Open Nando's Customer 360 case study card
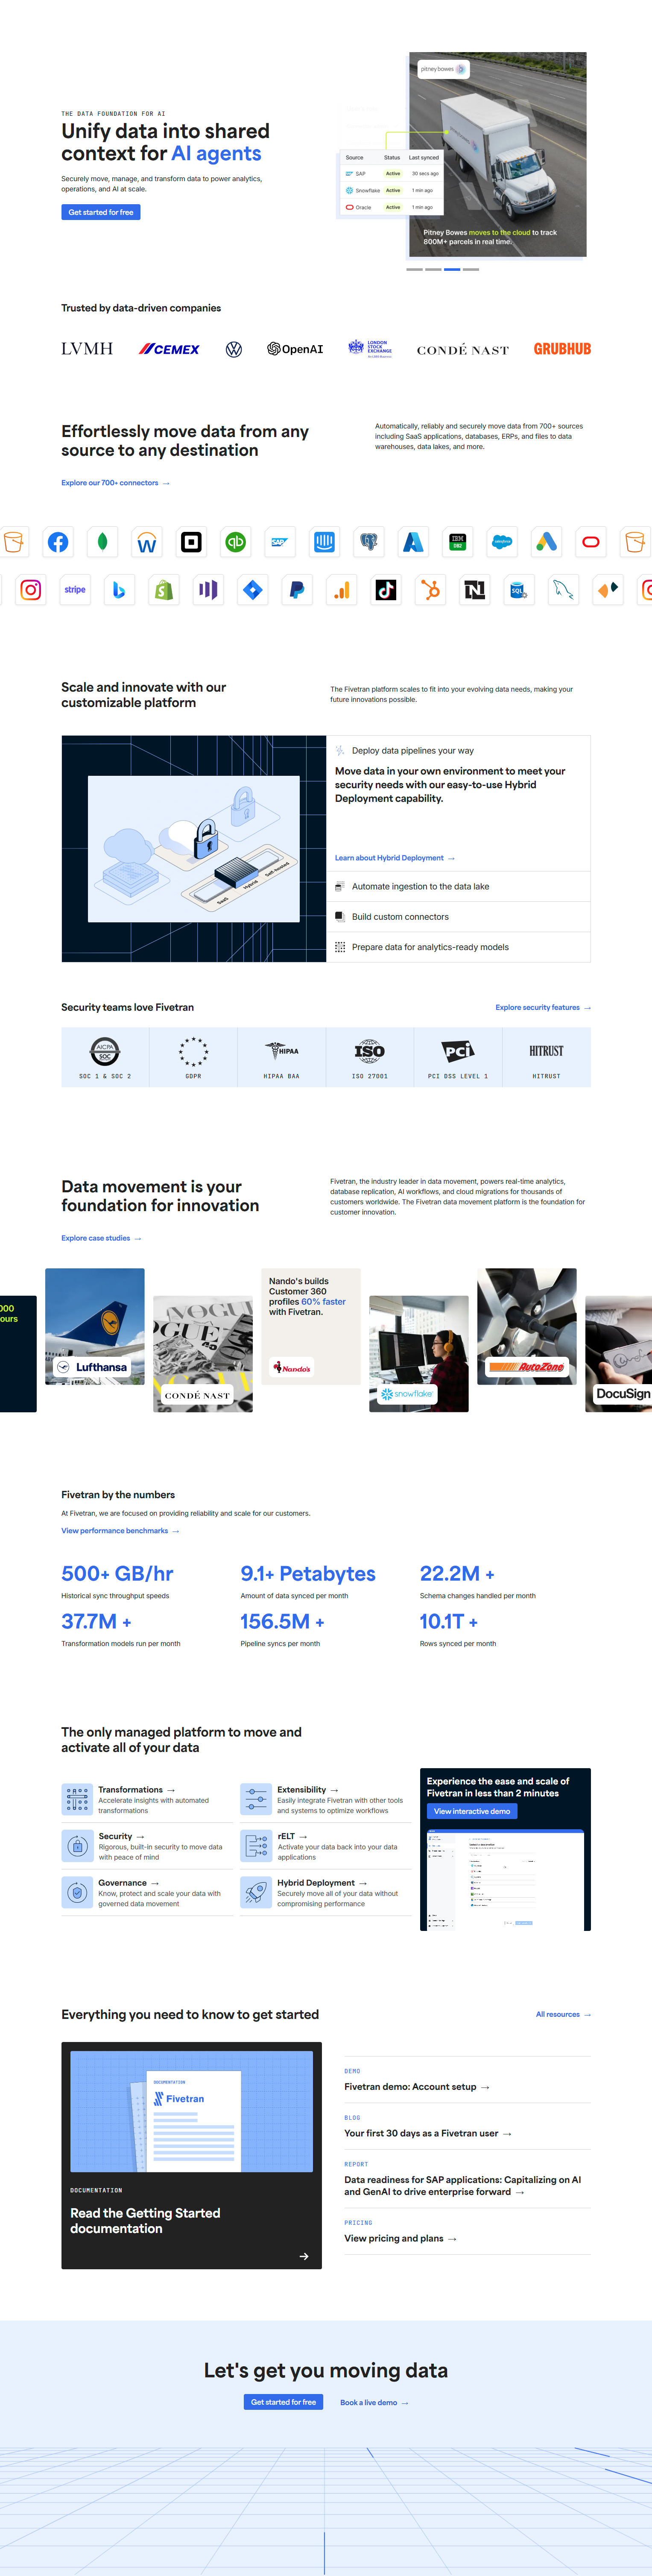Viewport: 652px width, 2576px height. [x=311, y=1327]
